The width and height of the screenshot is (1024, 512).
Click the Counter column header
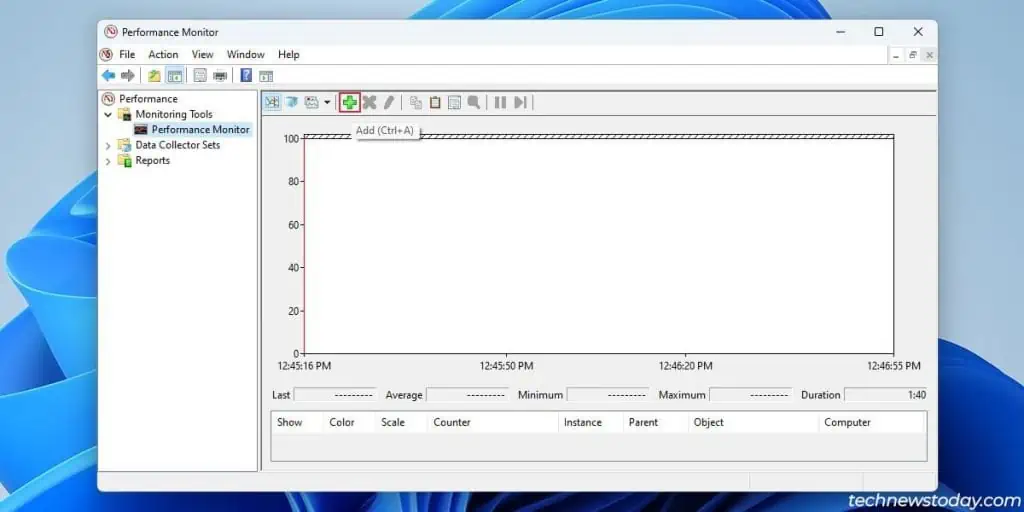coord(452,422)
